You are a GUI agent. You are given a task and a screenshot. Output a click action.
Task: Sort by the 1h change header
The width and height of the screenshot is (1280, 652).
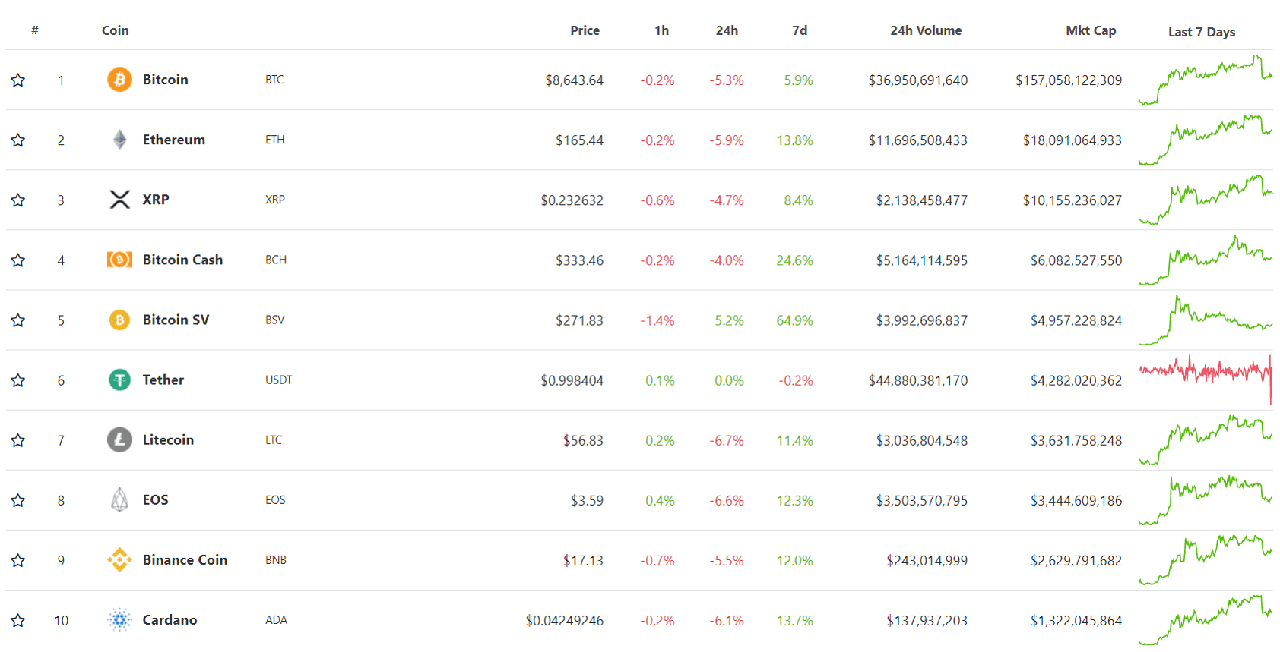(x=662, y=30)
